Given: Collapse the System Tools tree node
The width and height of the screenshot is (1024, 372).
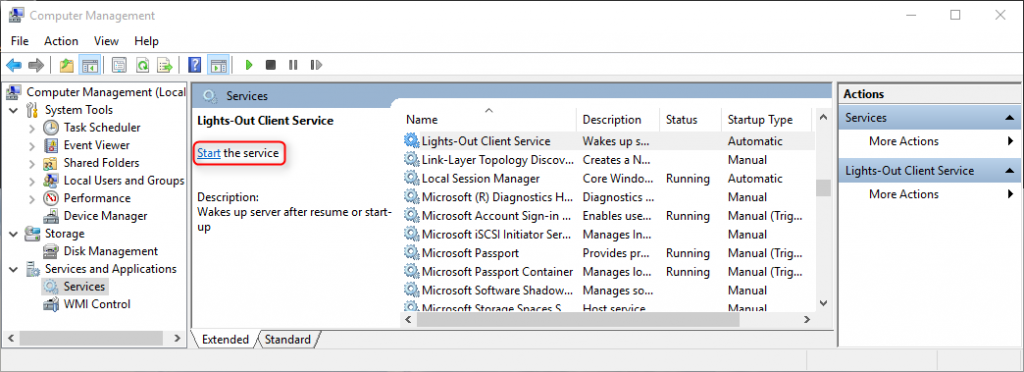Looking at the screenshot, I should tap(14, 110).
